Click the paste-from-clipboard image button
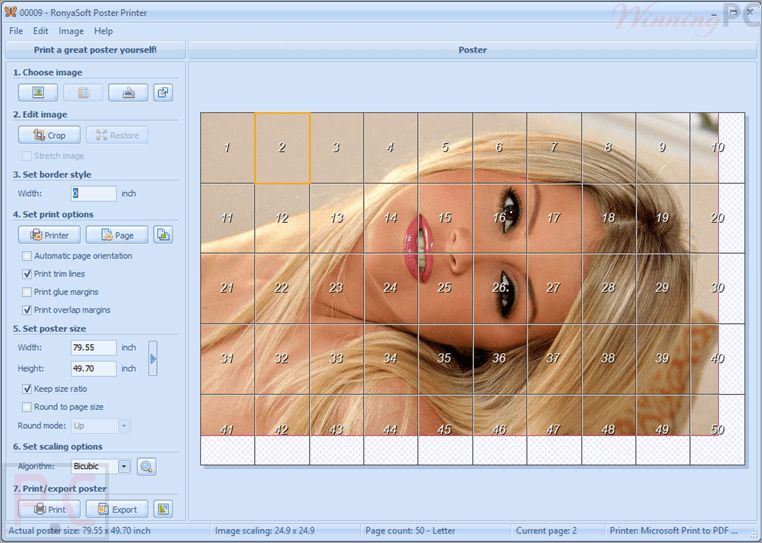Image resolution: width=762 pixels, height=543 pixels. click(x=83, y=92)
